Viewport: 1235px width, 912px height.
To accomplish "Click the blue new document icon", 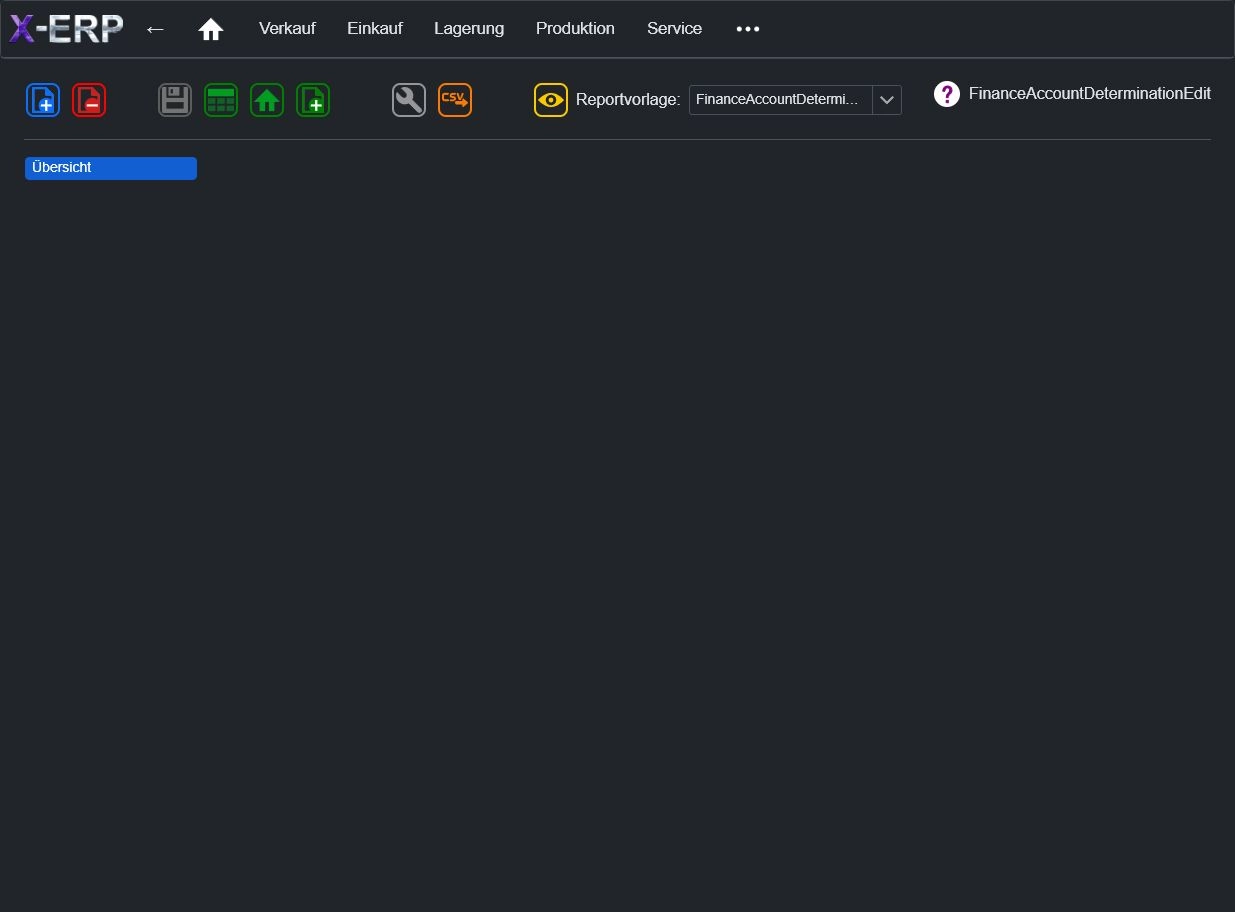I will coord(43,100).
